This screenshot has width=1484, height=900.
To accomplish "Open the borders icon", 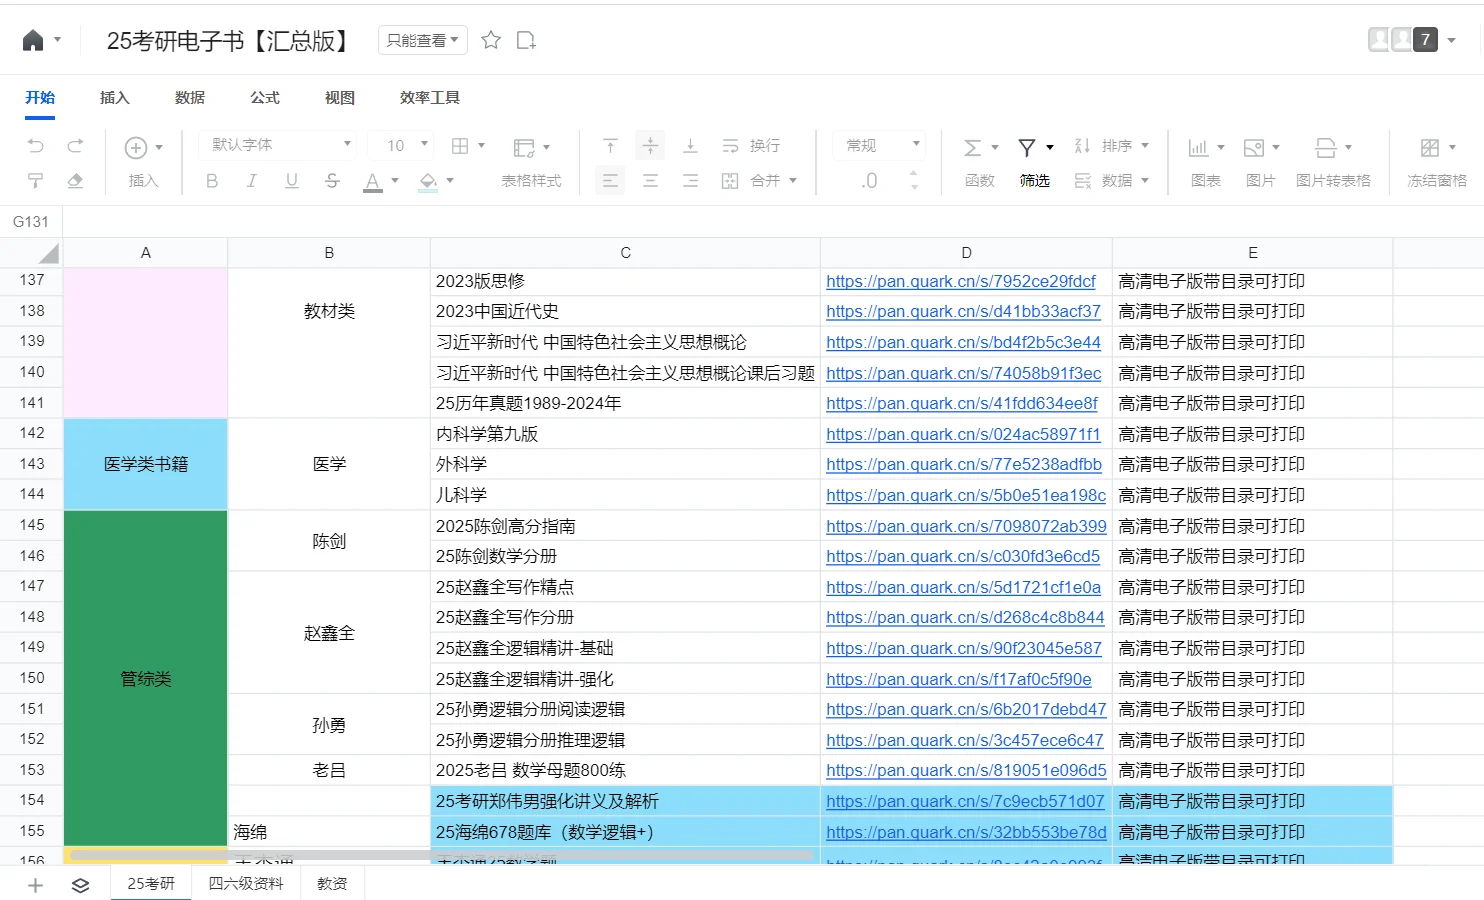I will [x=460, y=146].
